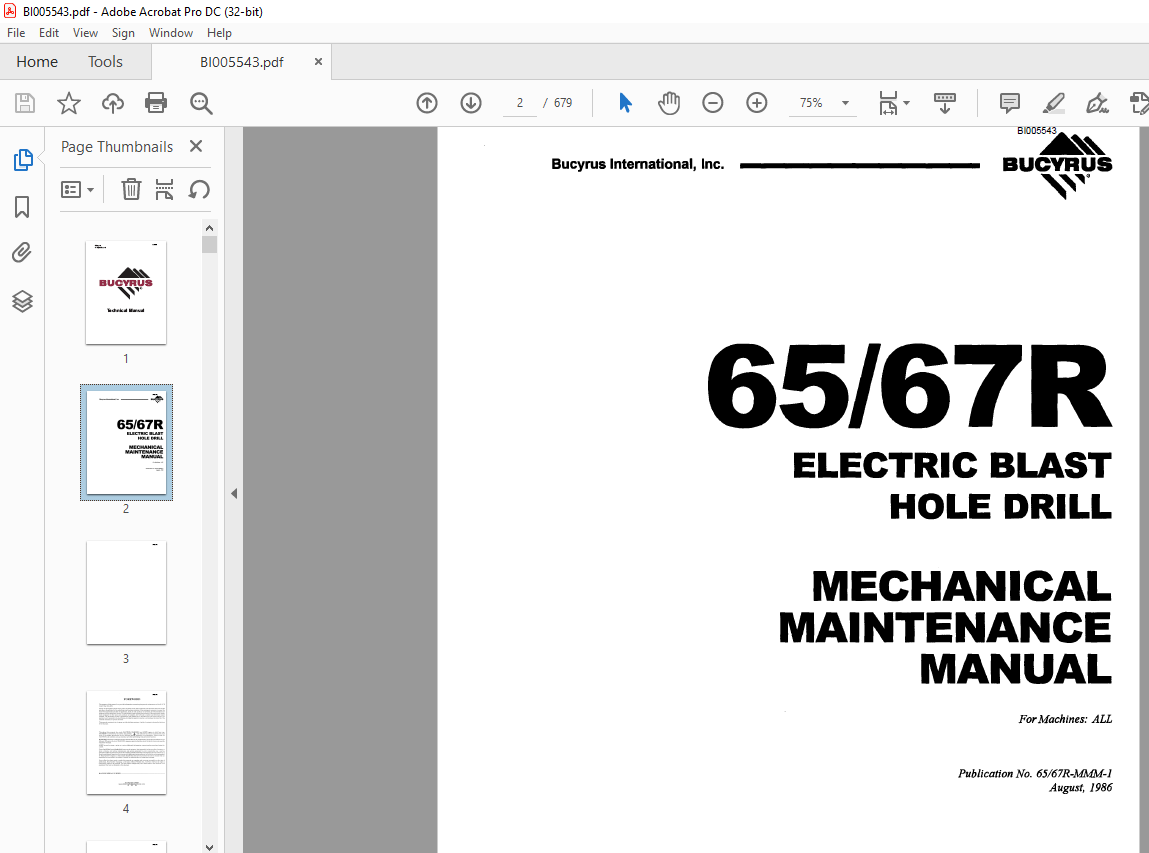Click the '679' total pages text
This screenshot has width=1149, height=853.
[x=563, y=103]
